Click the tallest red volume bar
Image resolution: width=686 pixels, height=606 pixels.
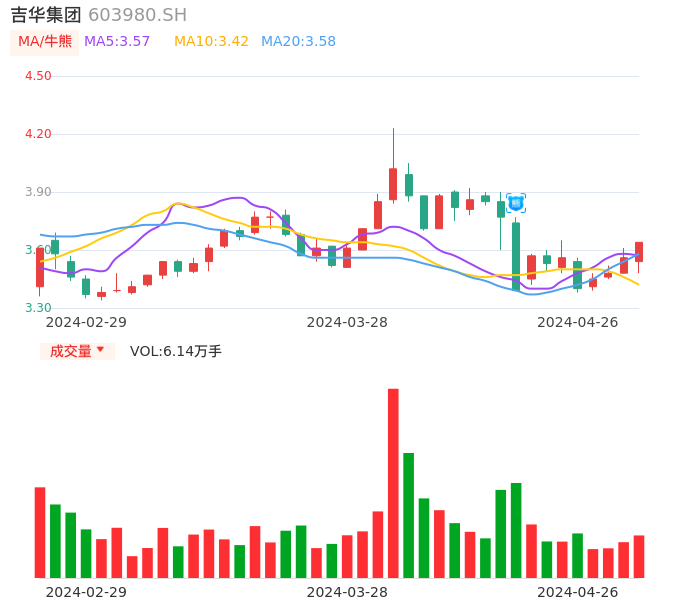pyautogui.click(x=393, y=483)
